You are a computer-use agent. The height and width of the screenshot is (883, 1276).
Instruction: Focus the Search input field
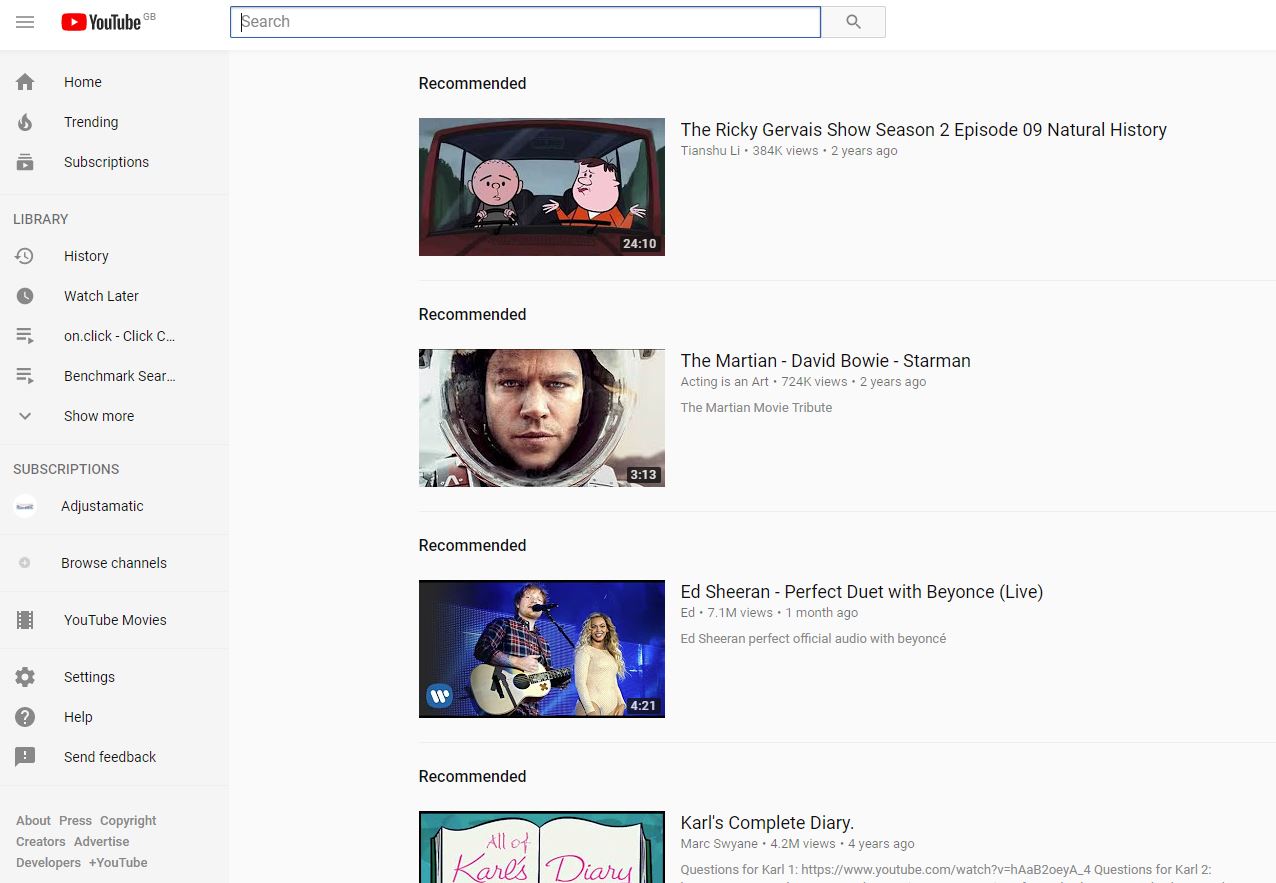(x=525, y=22)
